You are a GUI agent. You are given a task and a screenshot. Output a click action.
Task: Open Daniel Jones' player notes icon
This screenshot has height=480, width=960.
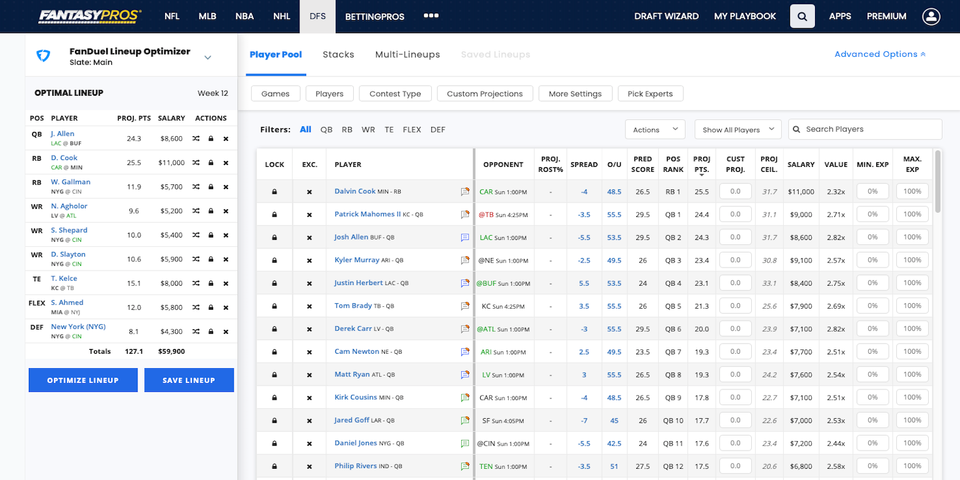[x=465, y=443]
